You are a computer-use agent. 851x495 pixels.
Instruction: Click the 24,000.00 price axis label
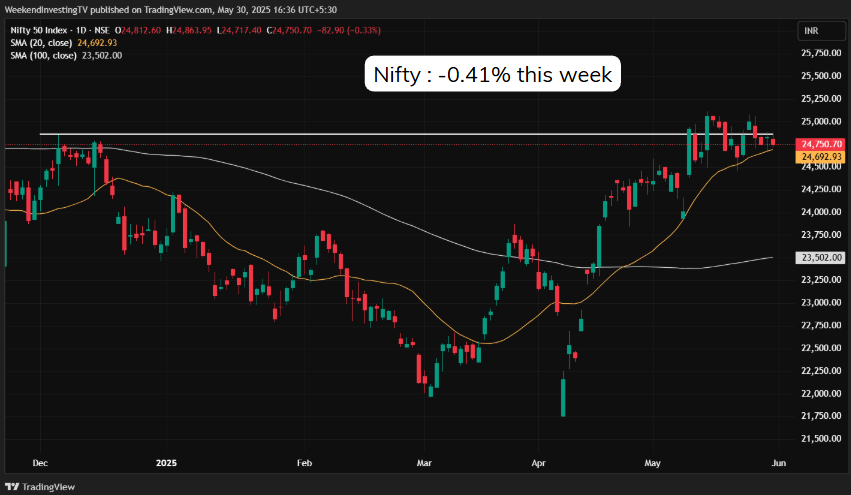click(x=821, y=212)
